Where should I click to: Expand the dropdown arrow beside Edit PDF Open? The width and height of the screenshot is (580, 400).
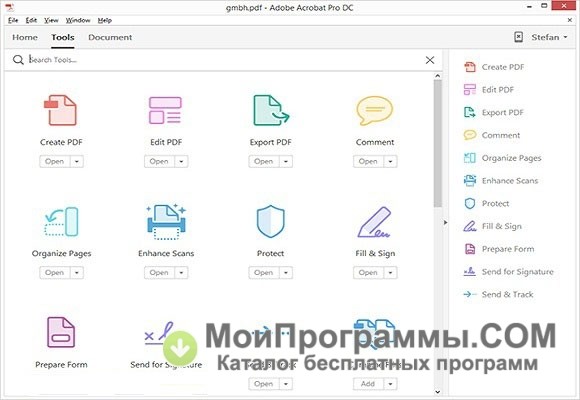(181, 161)
